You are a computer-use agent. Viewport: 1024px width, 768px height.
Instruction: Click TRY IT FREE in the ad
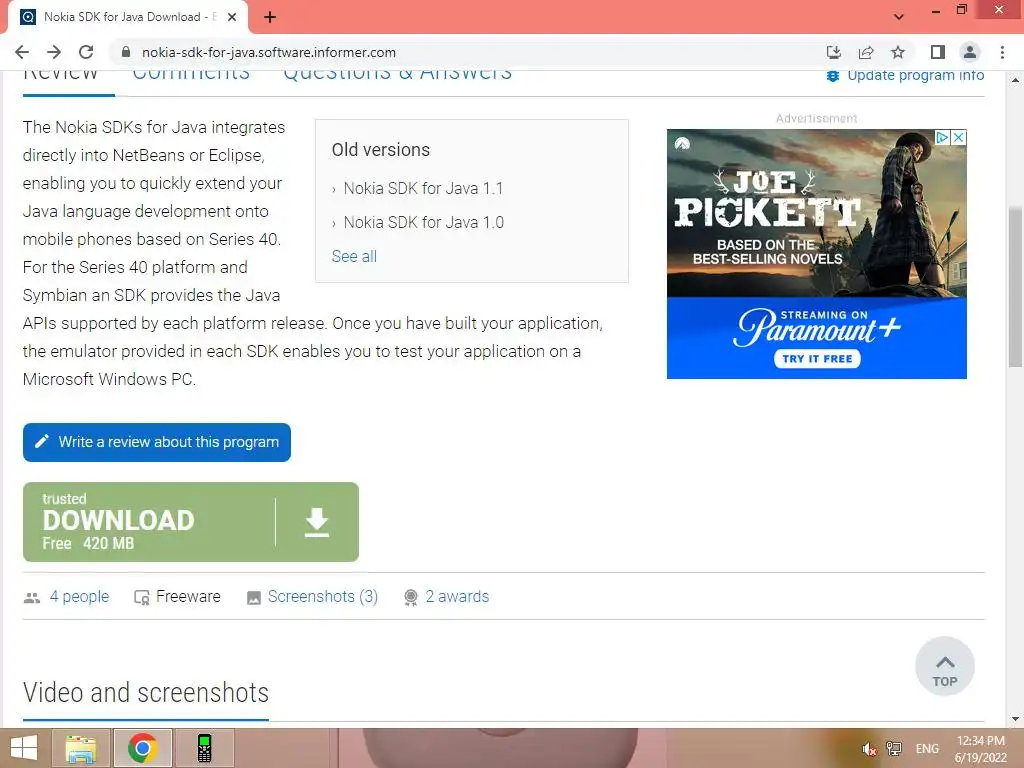pyautogui.click(x=817, y=359)
